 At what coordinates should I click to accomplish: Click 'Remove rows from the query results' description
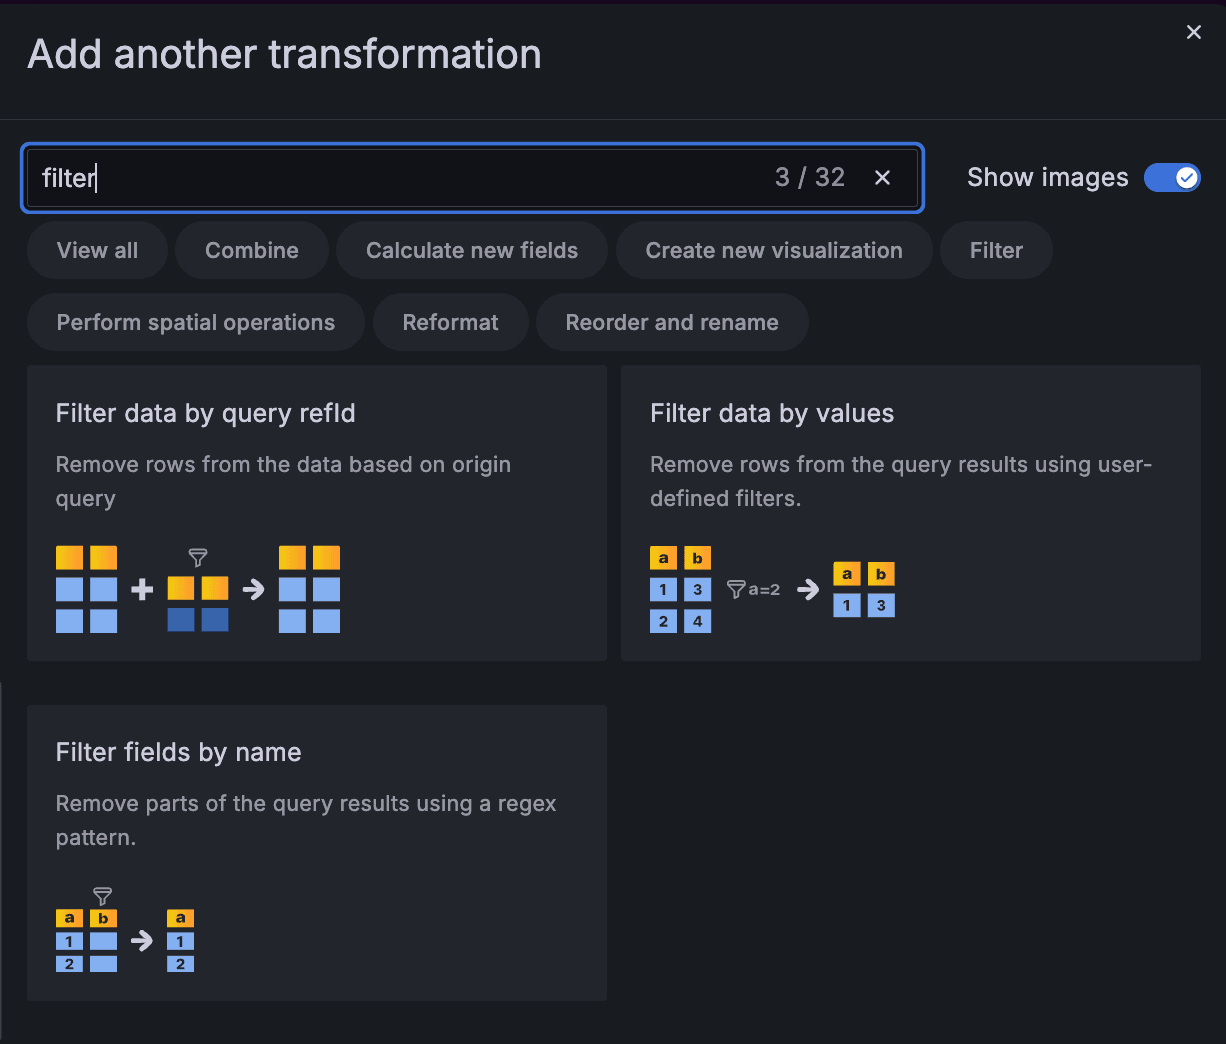click(901, 481)
